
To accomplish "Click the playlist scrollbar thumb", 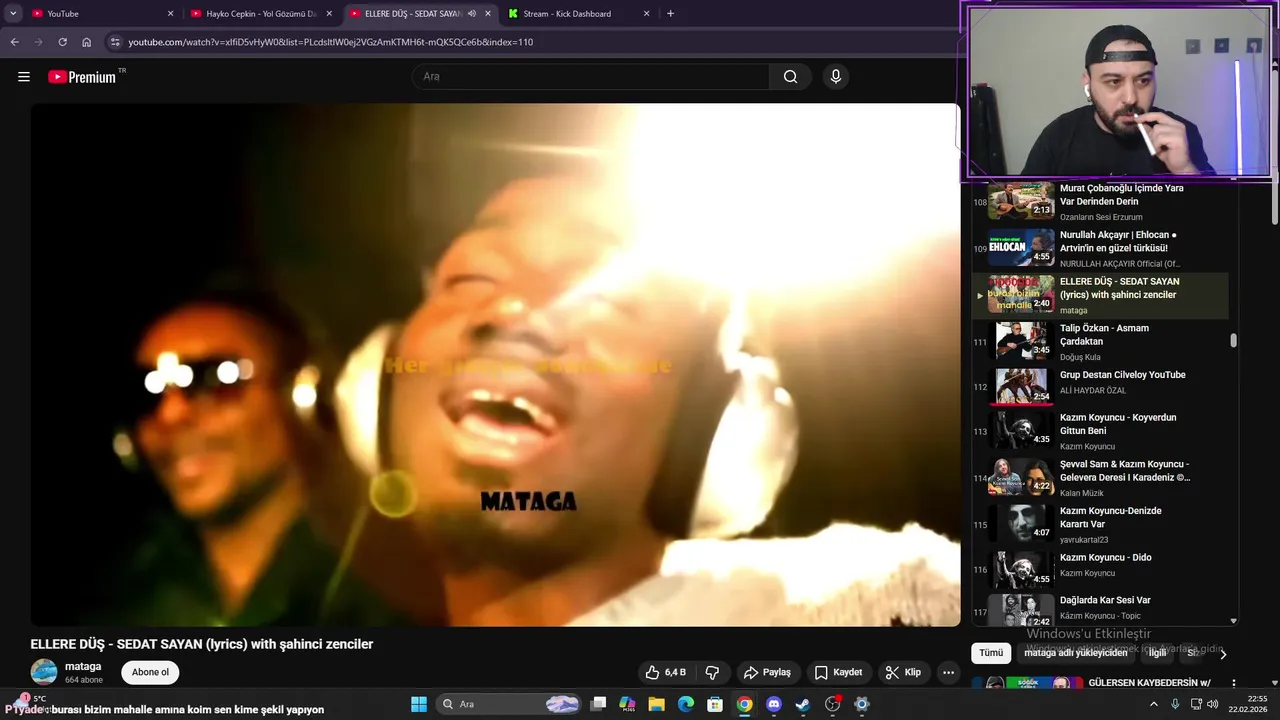I will pos(1233,340).
